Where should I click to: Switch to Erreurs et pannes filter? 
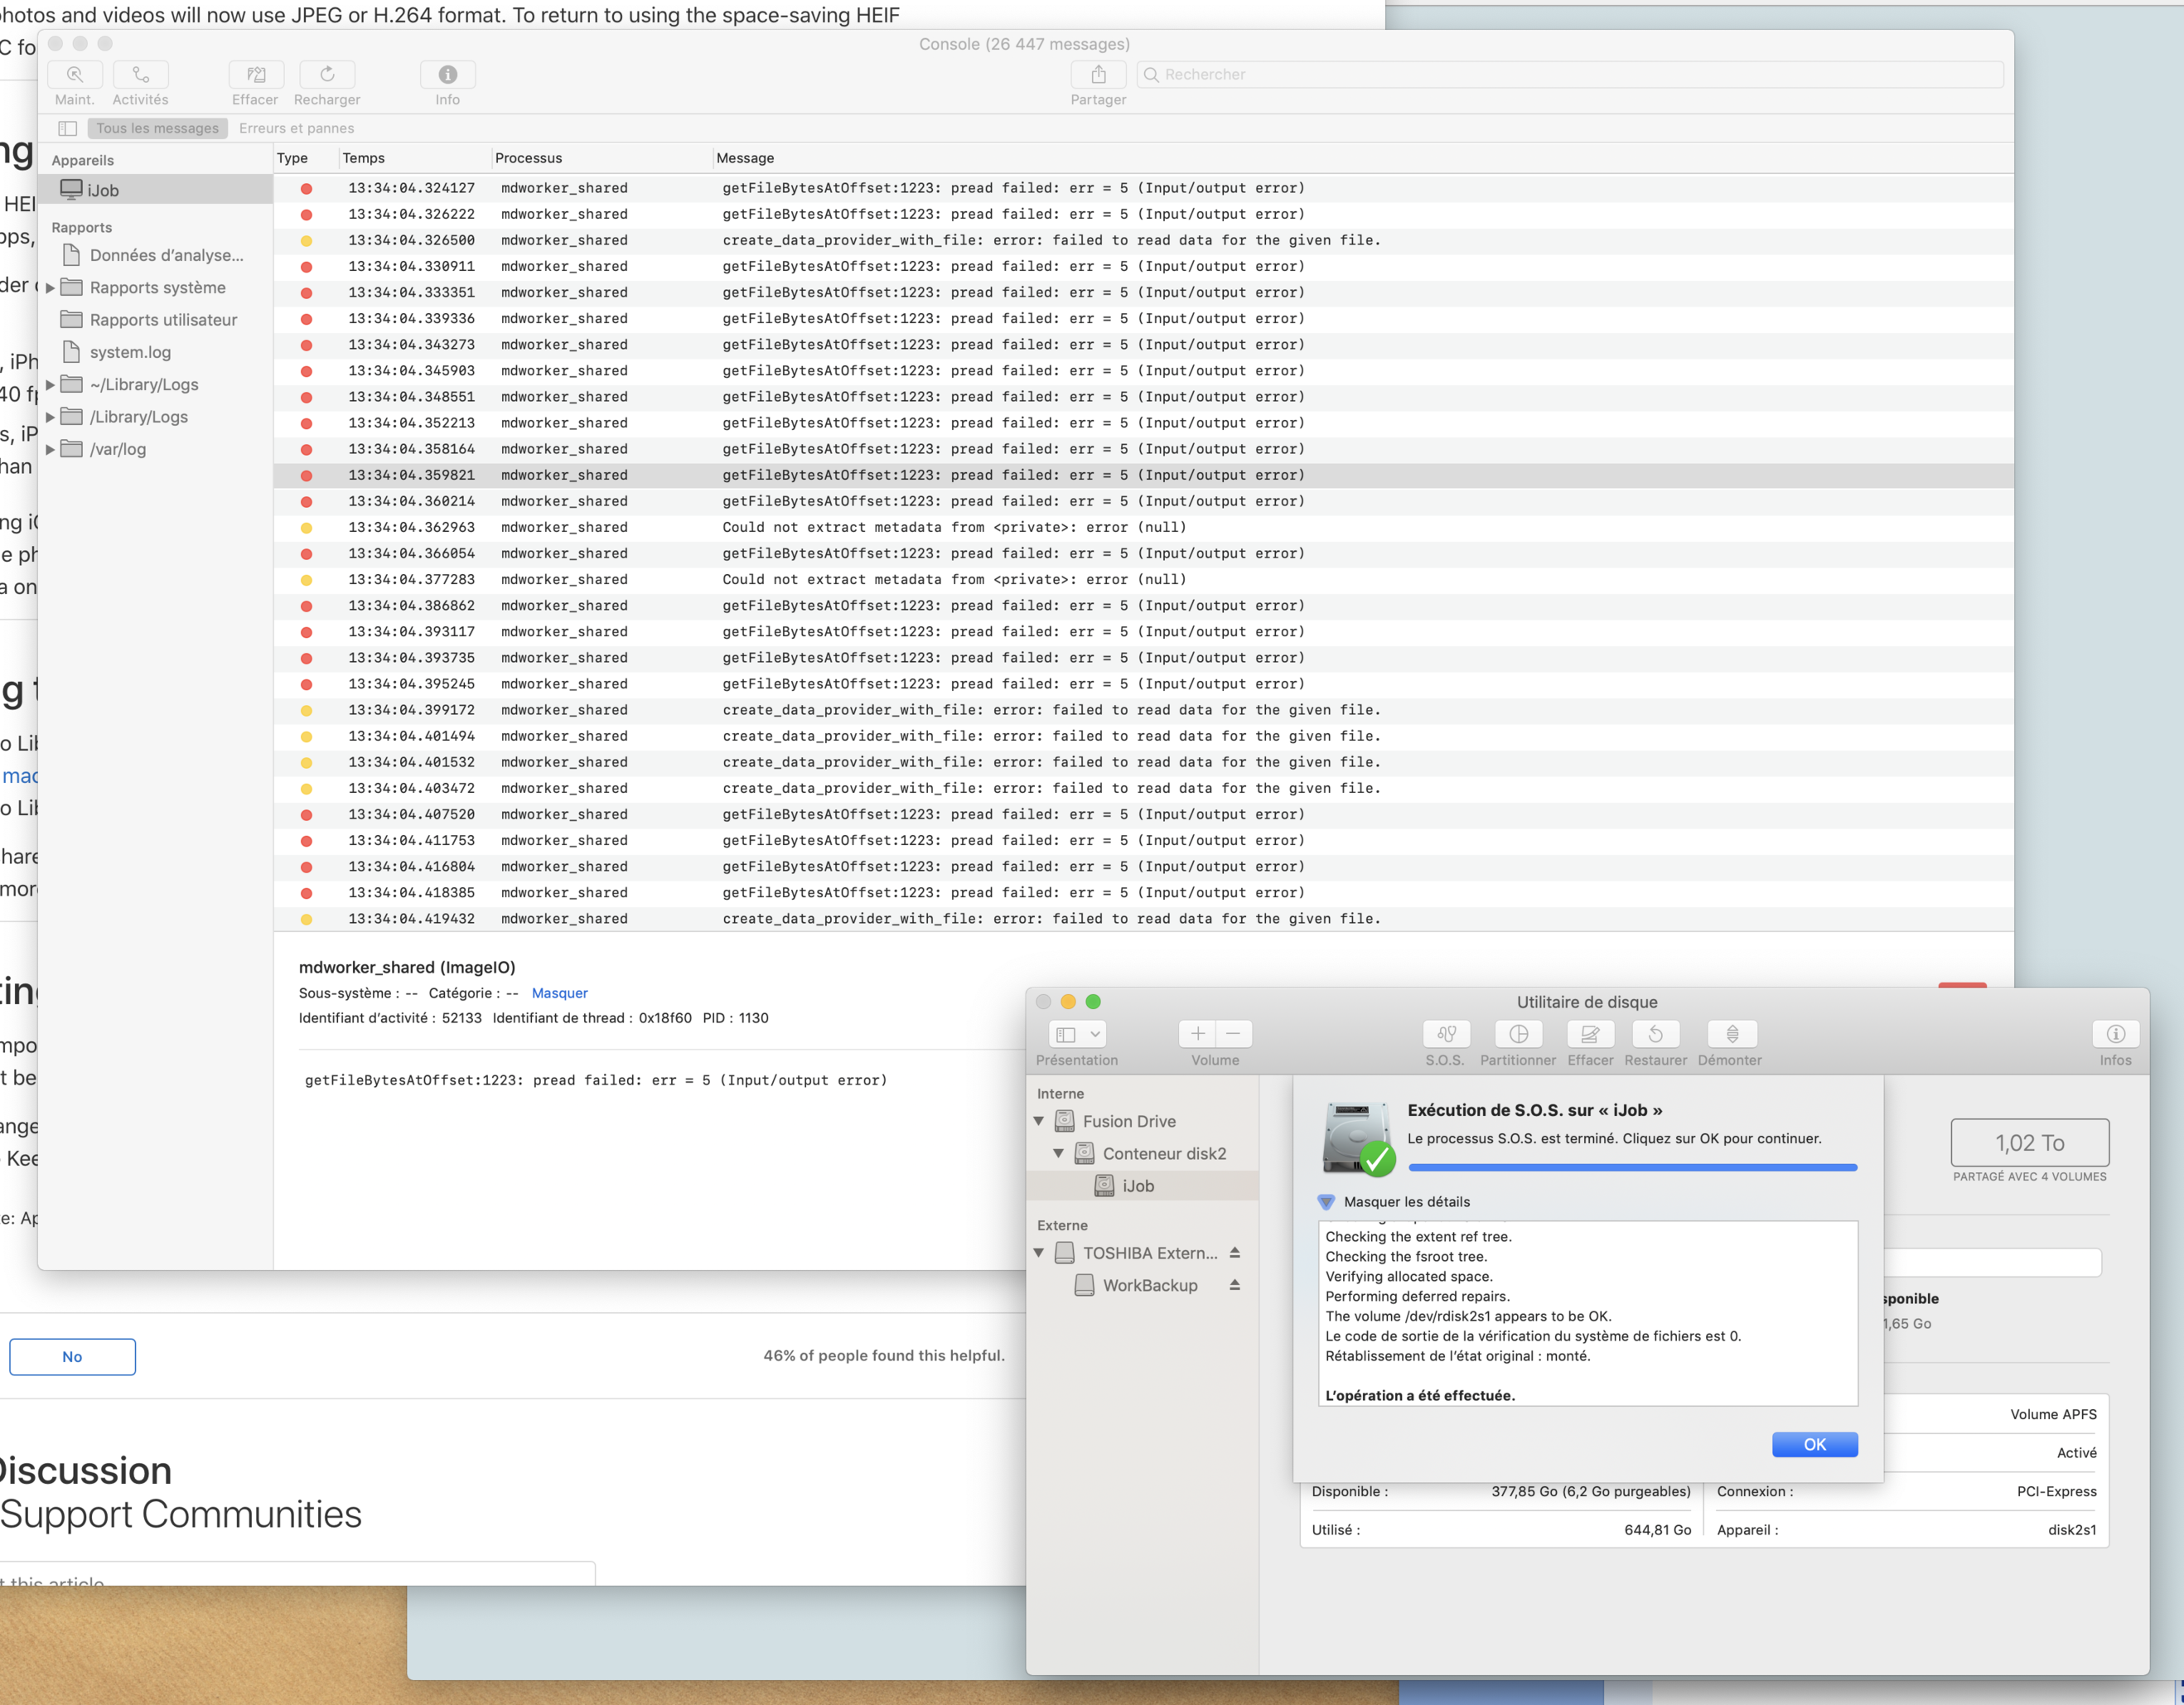[x=296, y=128]
